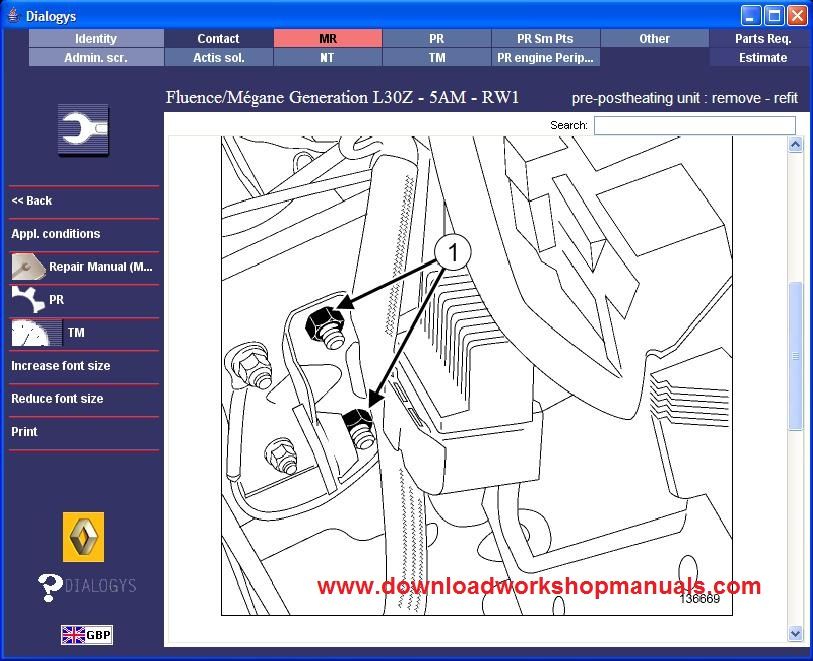This screenshot has width=813, height=661.
Task: Open the PR engine Perip... tab
Action: [545, 58]
